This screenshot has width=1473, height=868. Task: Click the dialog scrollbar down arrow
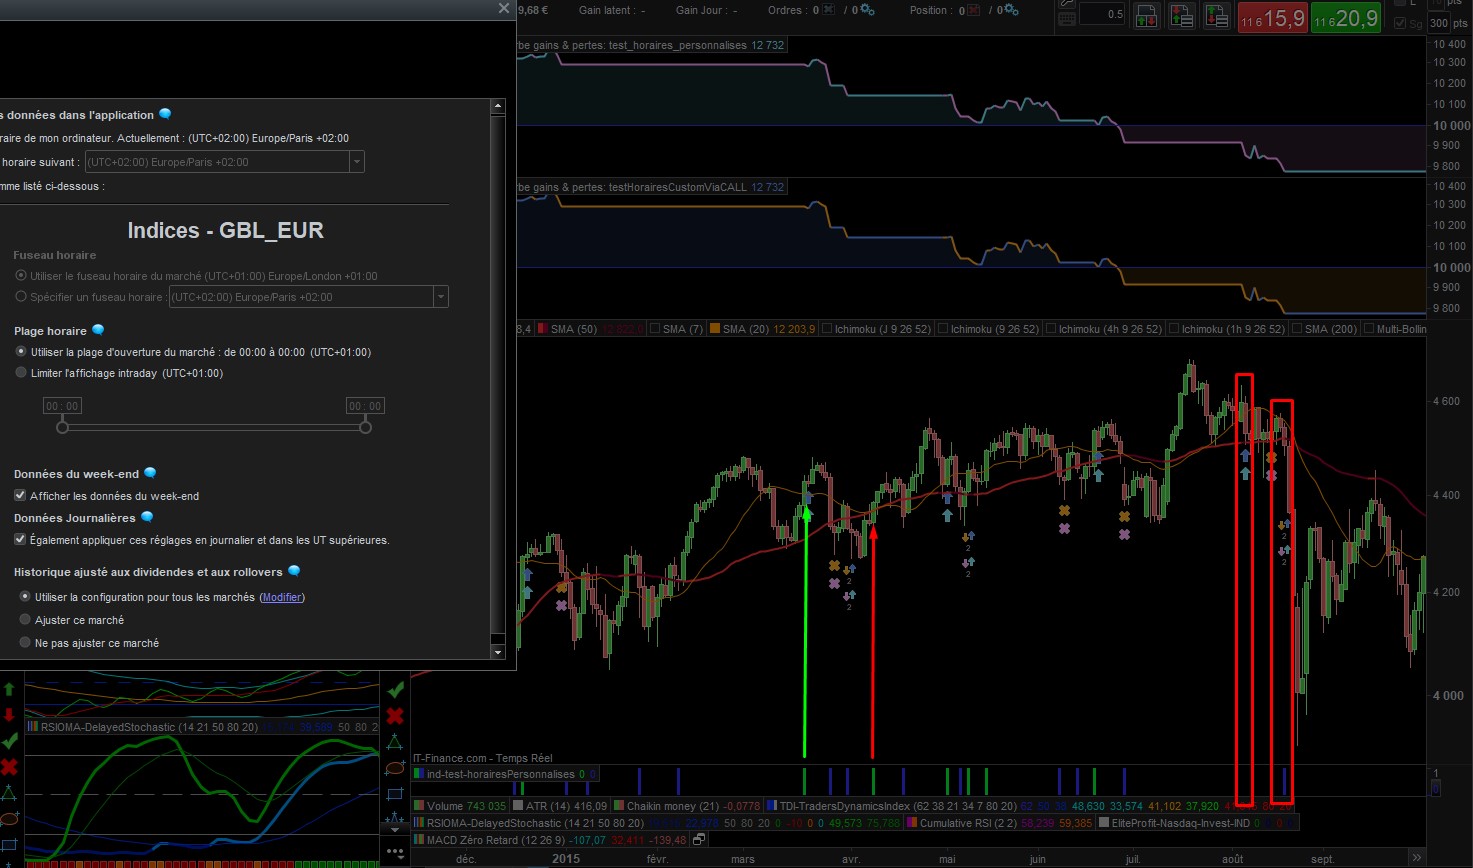tap(500, 652)
